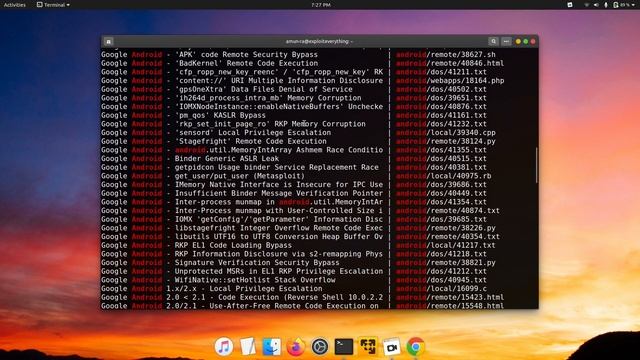Open the Finder-style file manager in dock

tap(271, 347)
